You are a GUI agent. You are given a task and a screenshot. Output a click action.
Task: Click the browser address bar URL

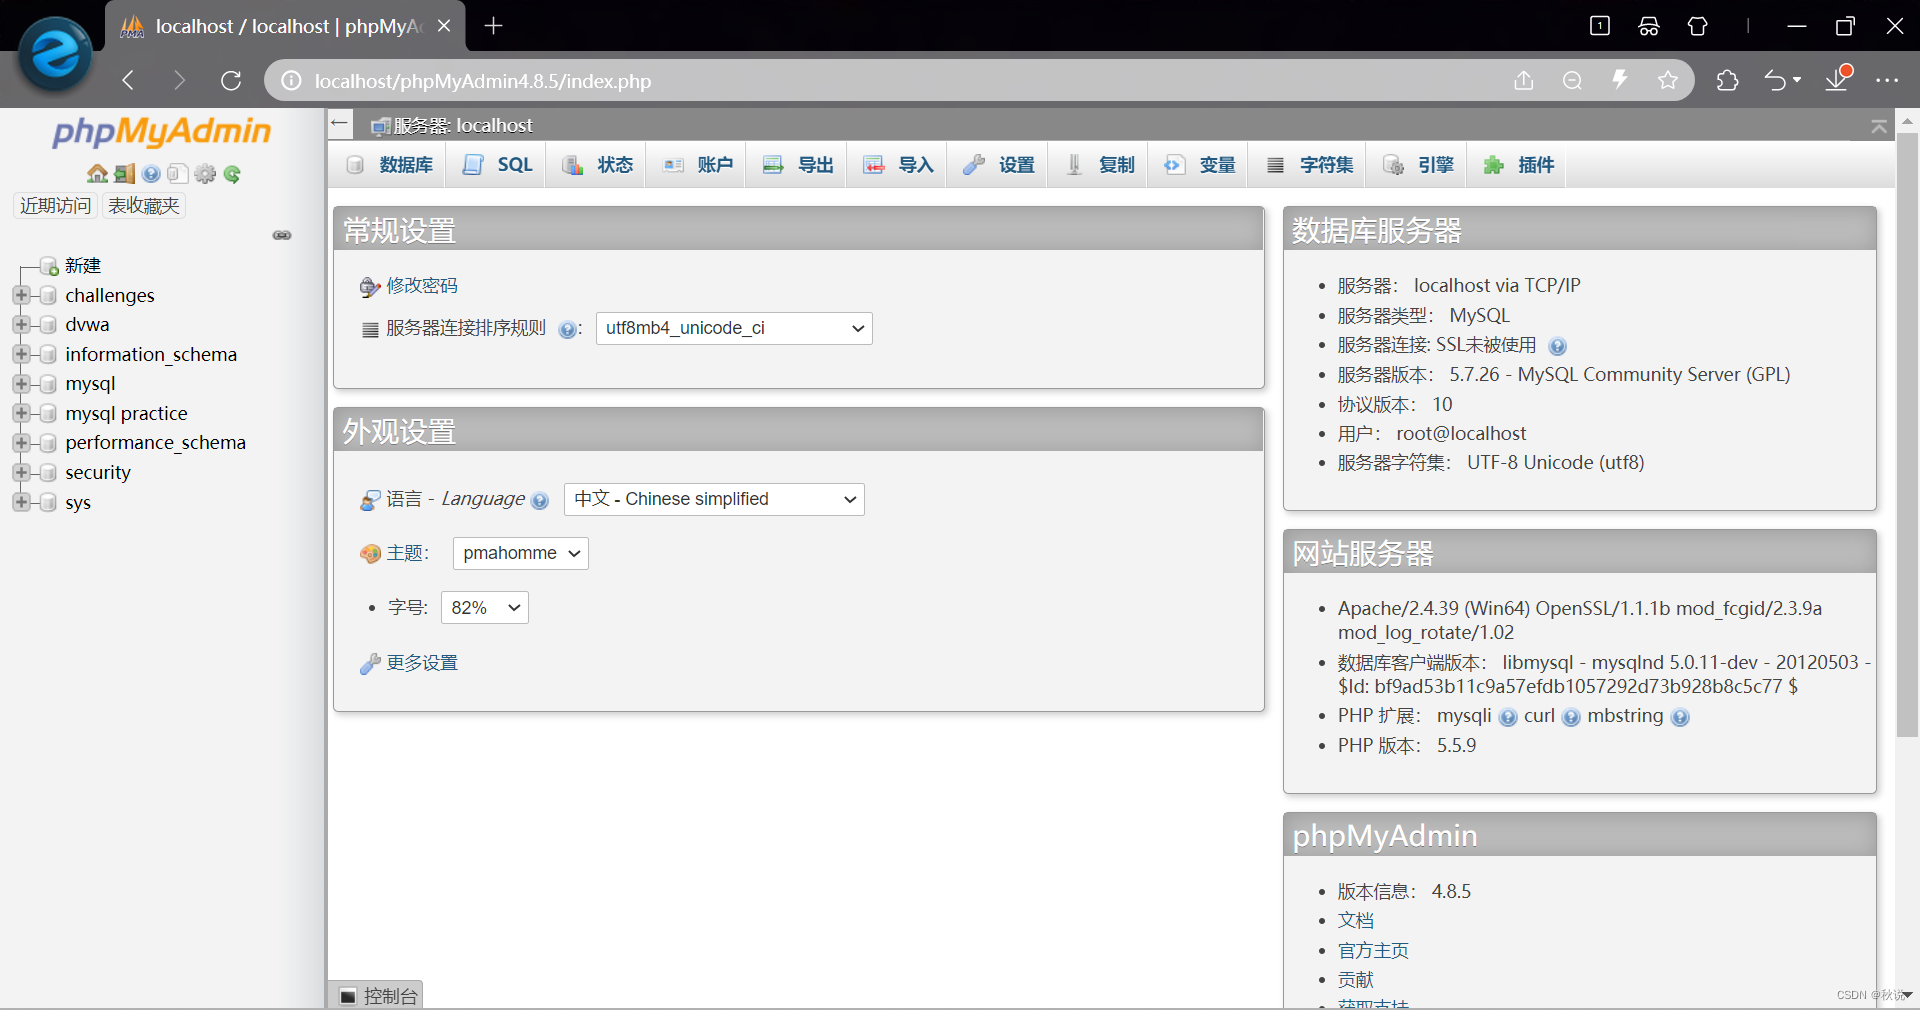[482, 81]
